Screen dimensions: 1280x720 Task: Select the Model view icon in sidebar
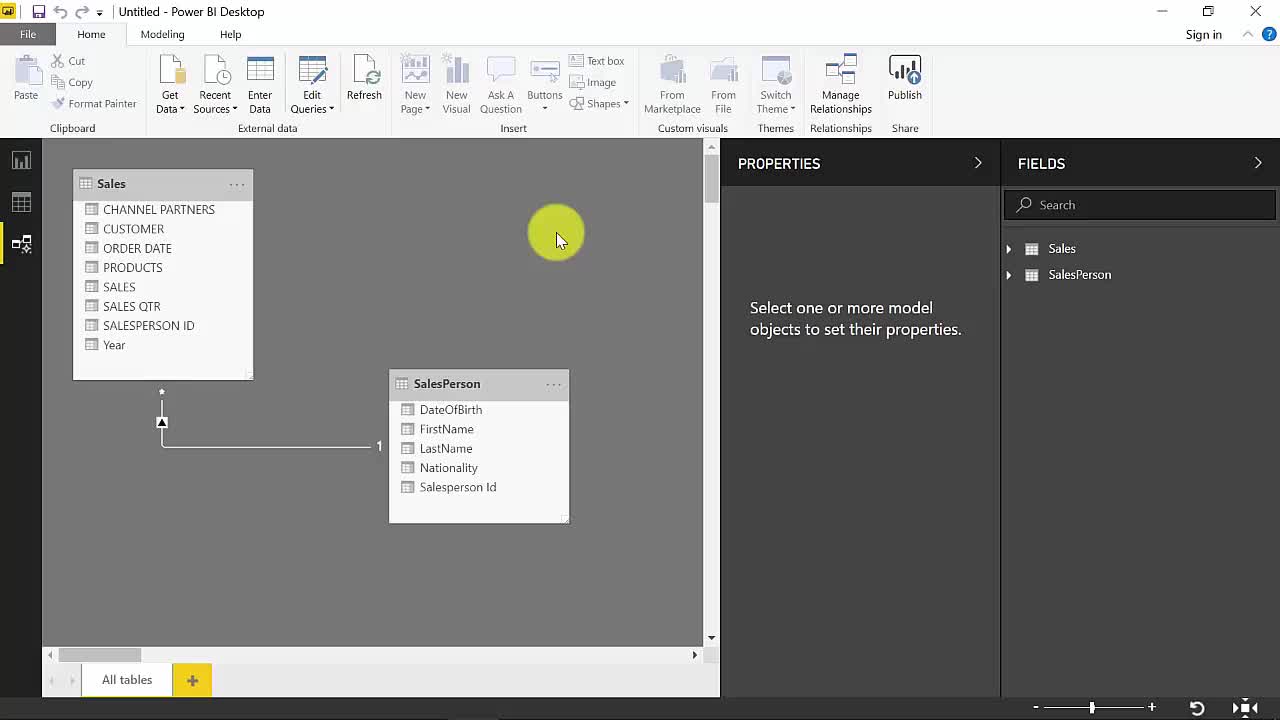point(21,244)
